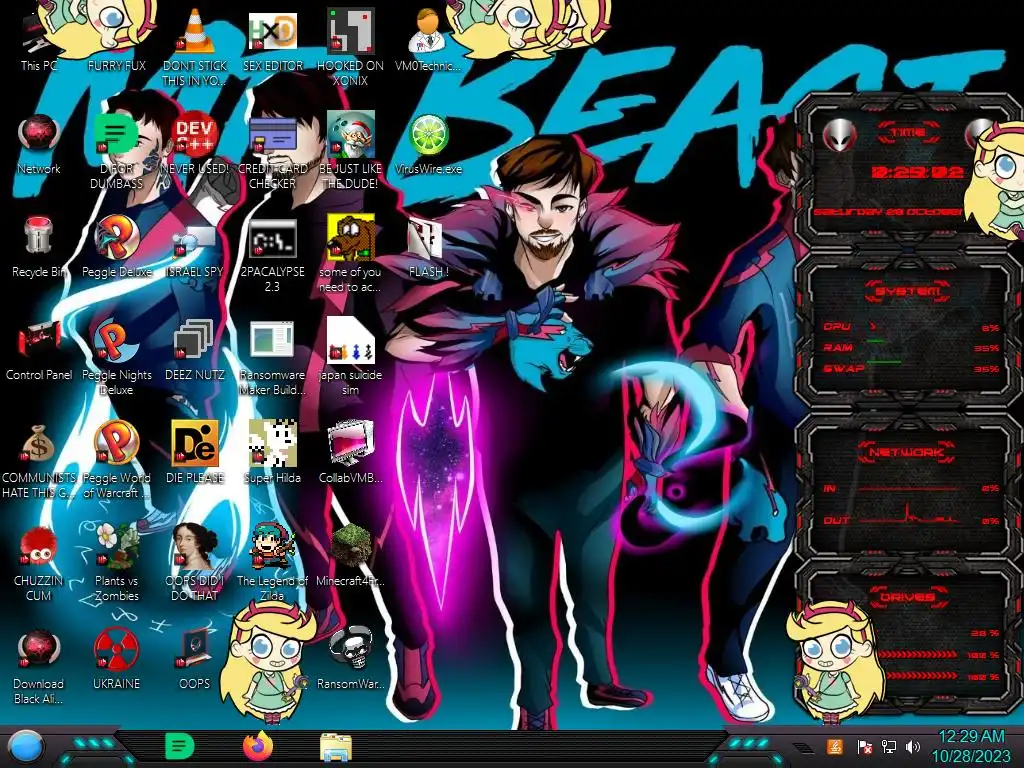This screenshot has height=768, width=1024.
Task: Click the volume speaker tray icon
Action: click(913, 746)
